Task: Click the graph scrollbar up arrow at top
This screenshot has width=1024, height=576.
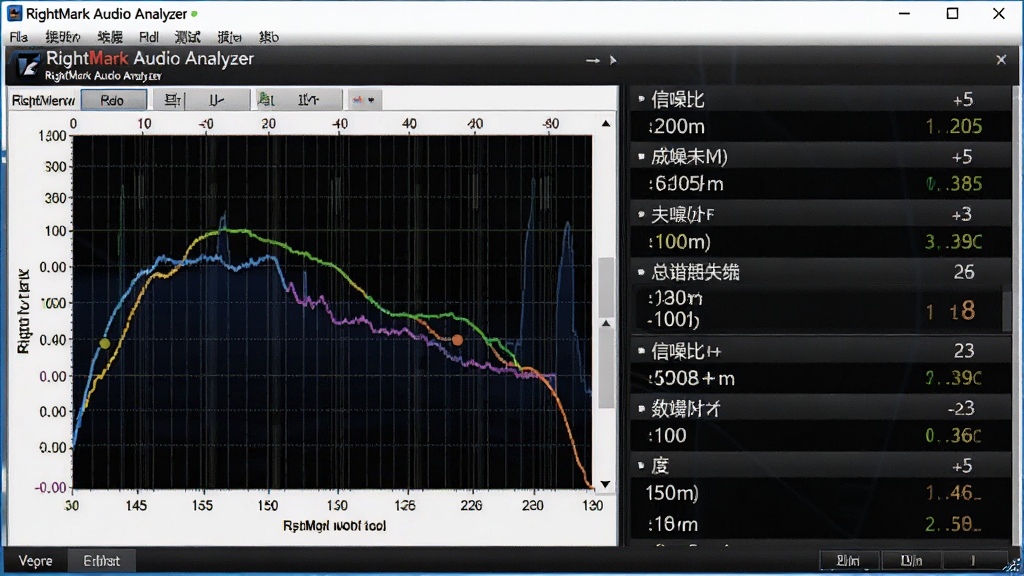Action: tap(606, 123)
